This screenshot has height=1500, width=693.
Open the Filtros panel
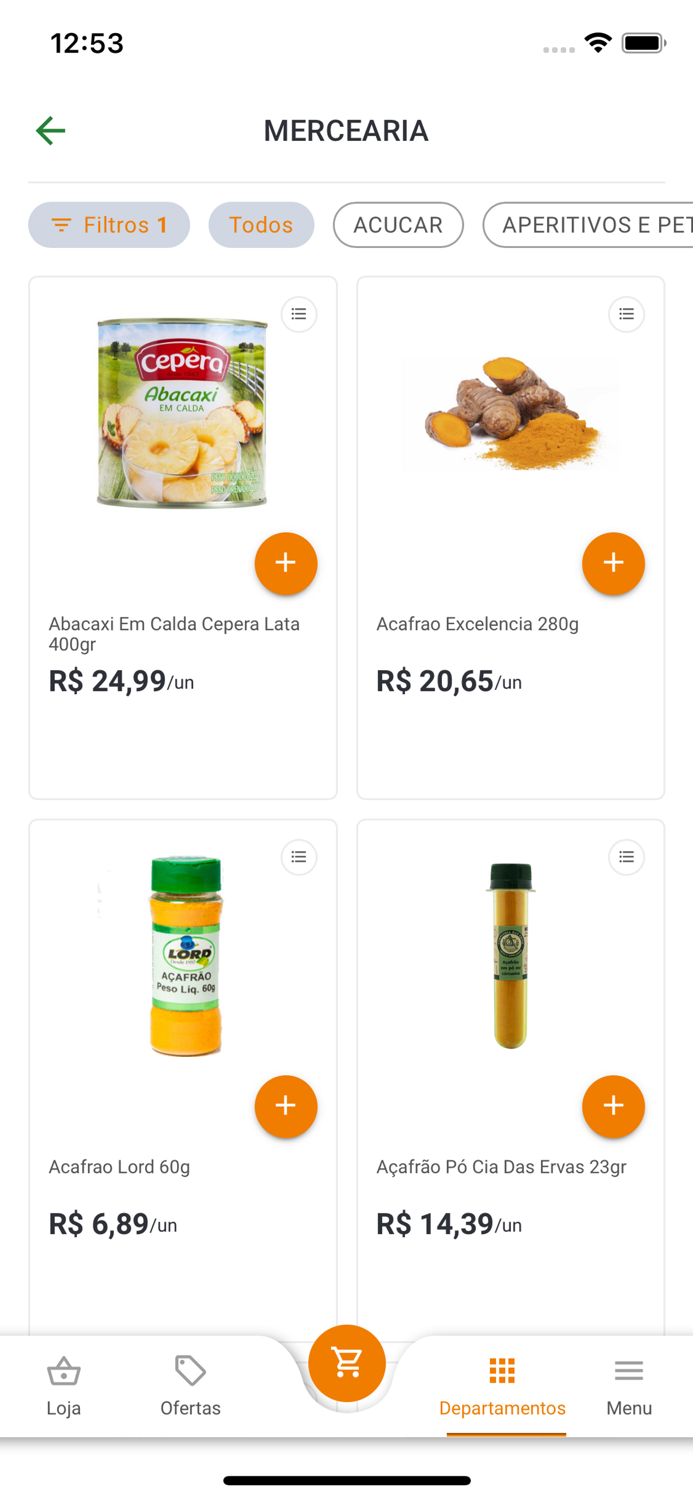coord(108,225)
